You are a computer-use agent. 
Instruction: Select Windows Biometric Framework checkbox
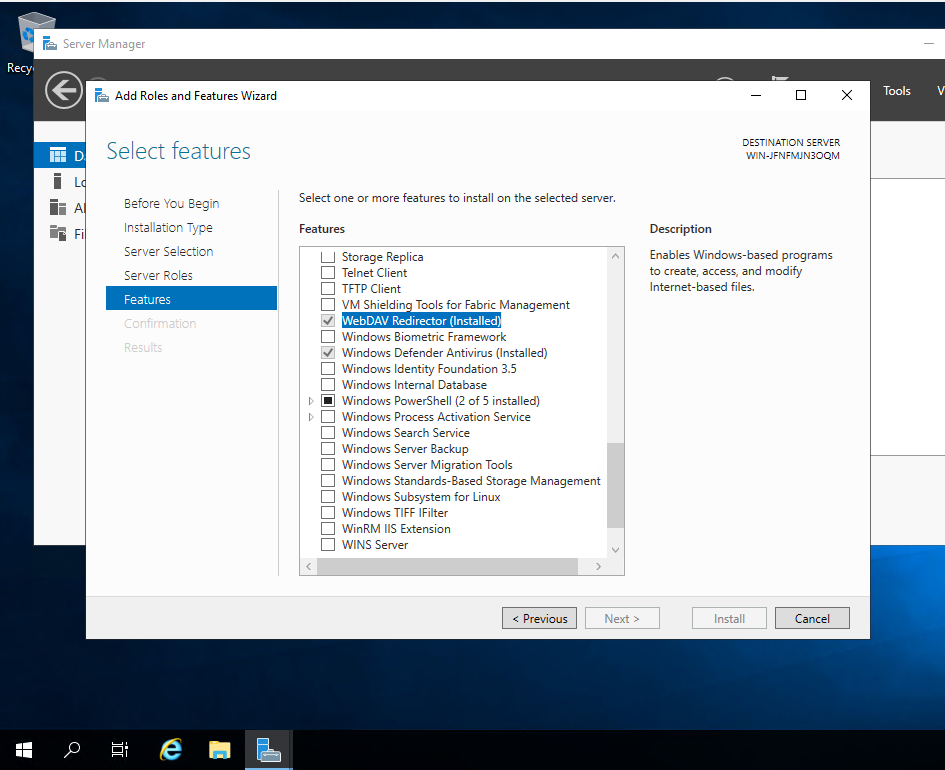(328, 336)
